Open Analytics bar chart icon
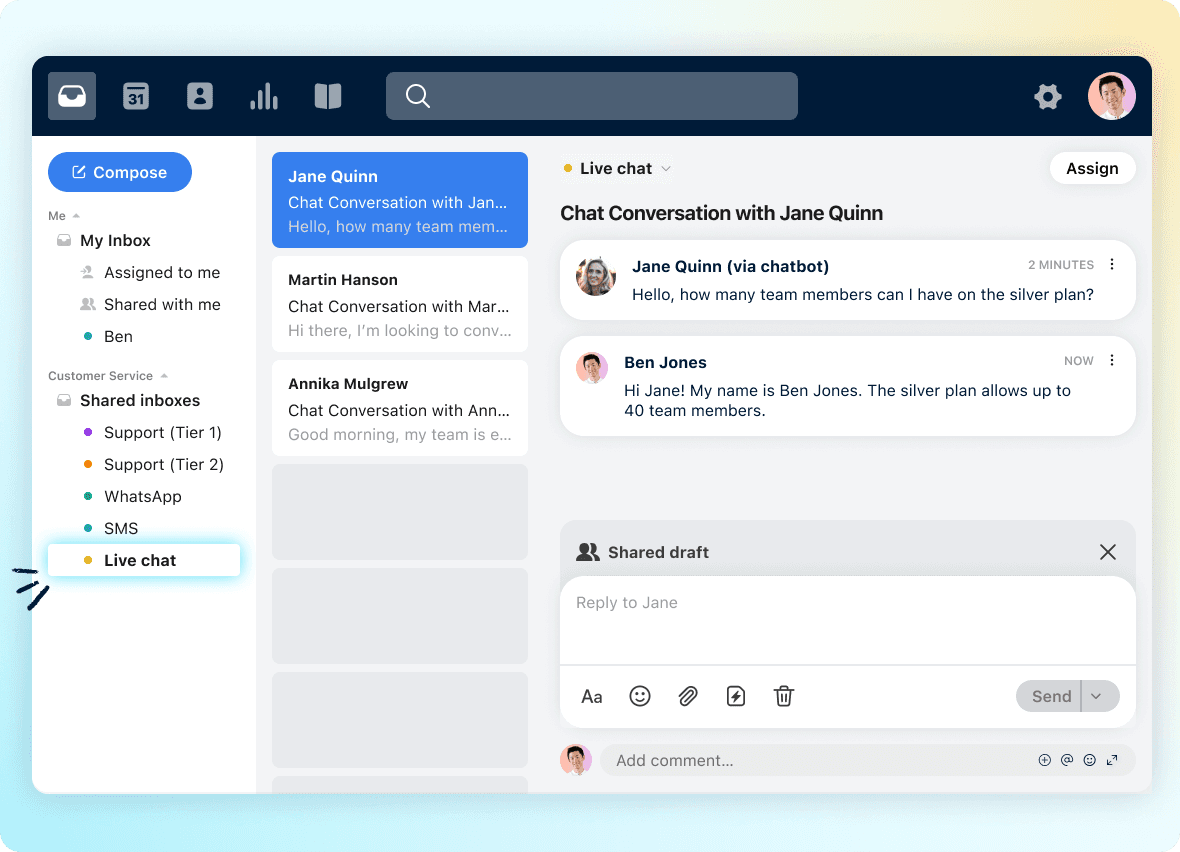This screenshot has height=852, width=1180. tap(264, 96)
